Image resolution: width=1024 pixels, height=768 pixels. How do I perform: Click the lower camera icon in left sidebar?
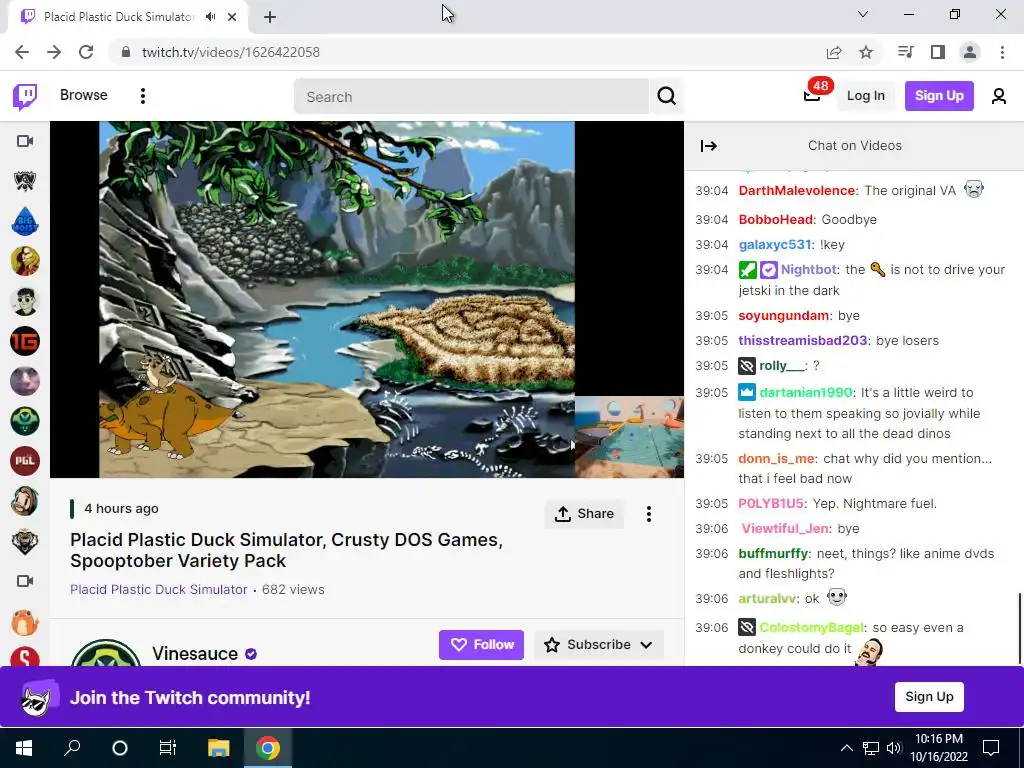25,581
